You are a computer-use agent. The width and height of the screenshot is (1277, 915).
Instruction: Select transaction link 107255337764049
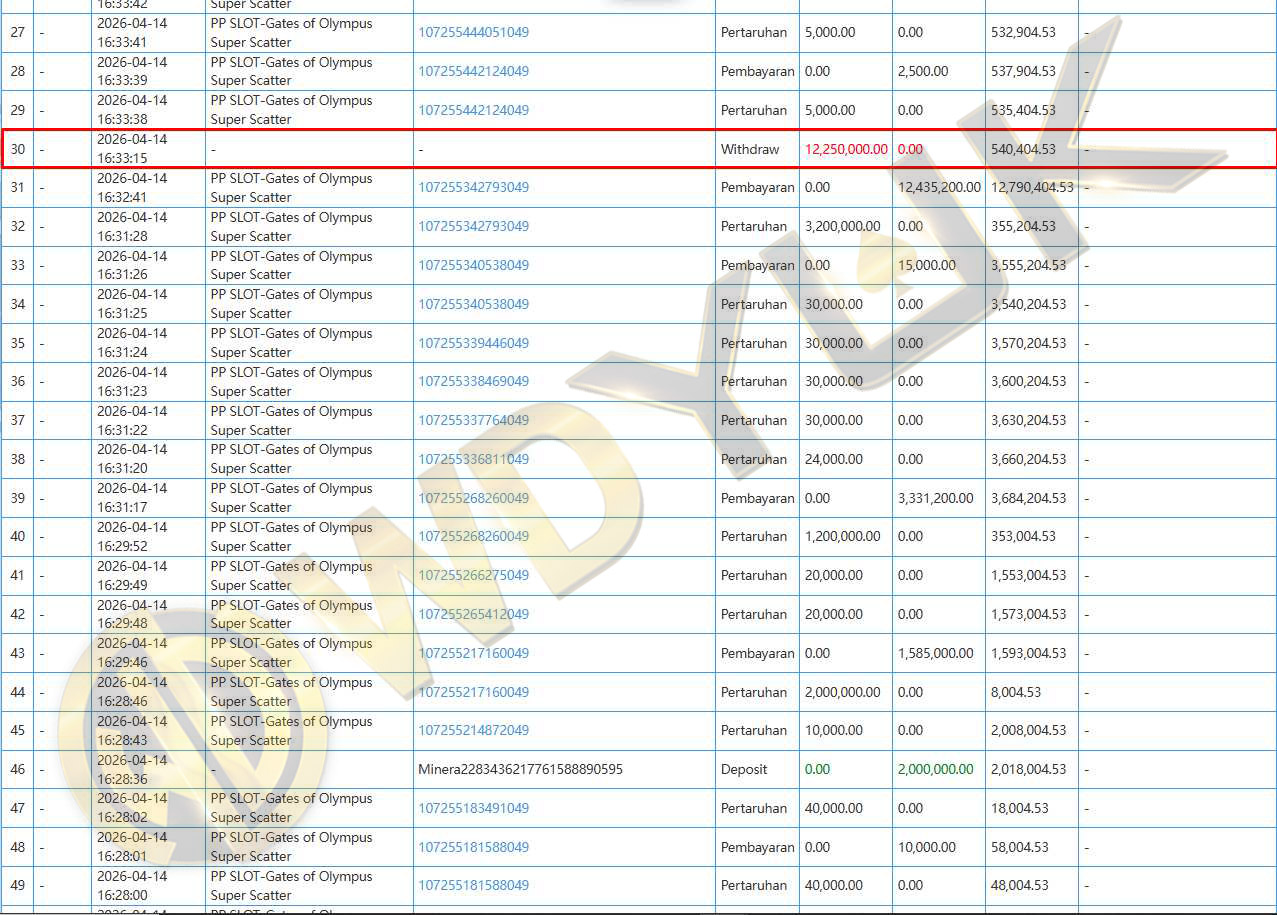(x=473, y=420)
